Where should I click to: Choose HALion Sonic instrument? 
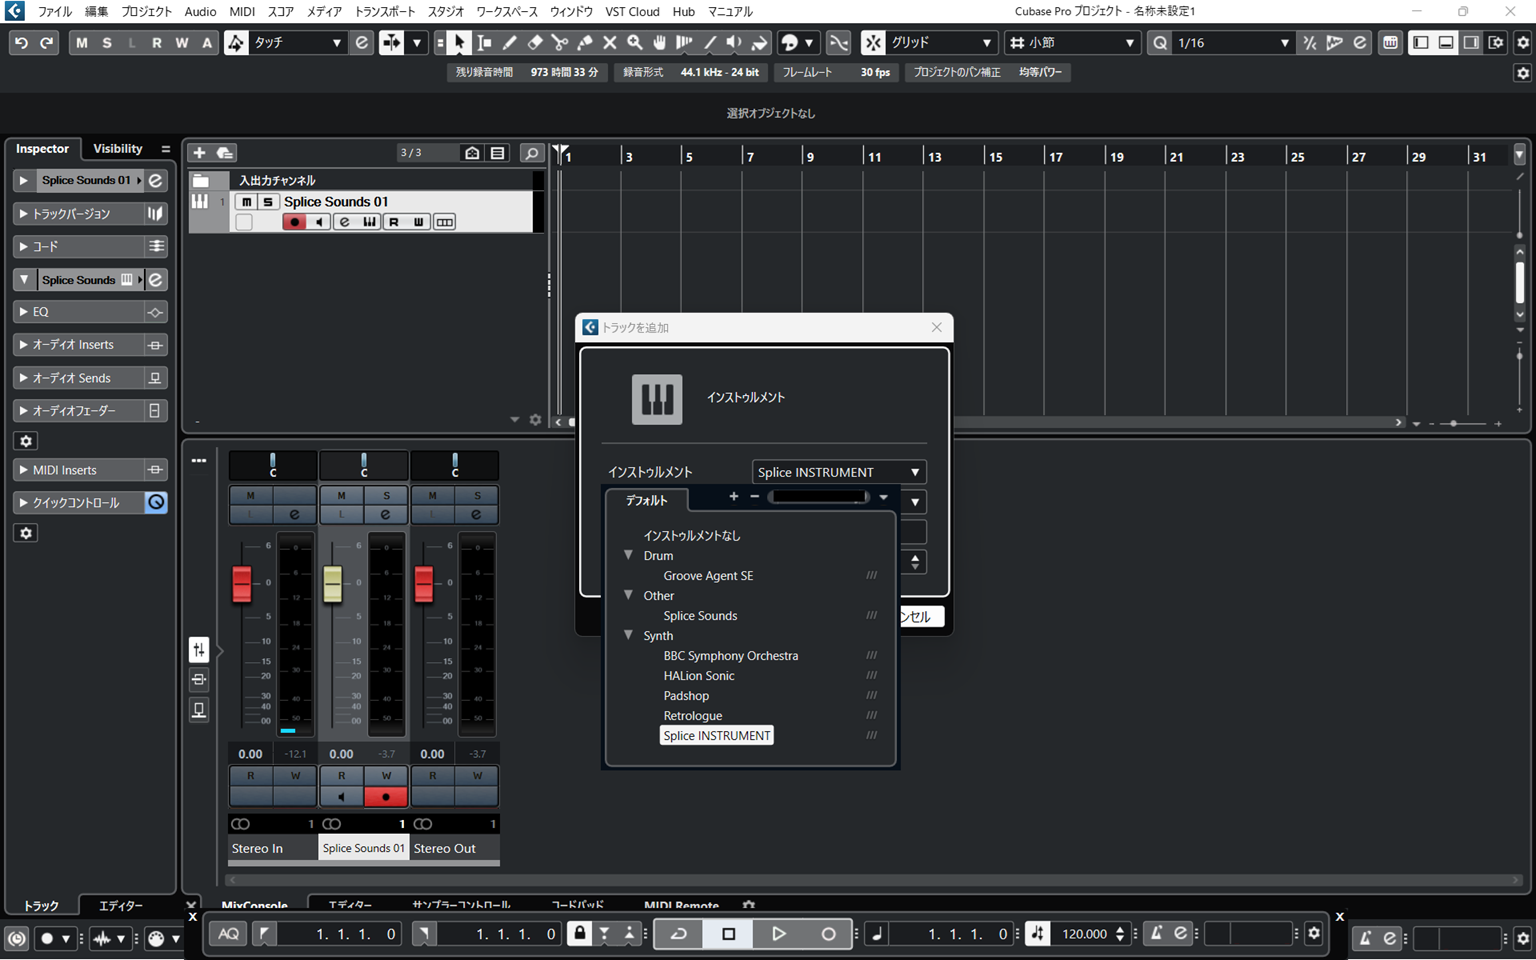[699, 676]
